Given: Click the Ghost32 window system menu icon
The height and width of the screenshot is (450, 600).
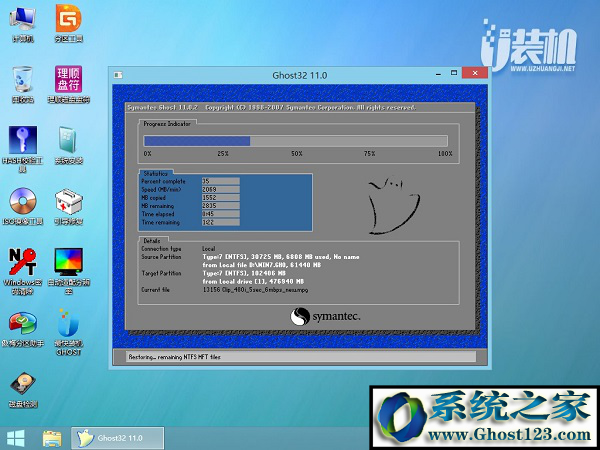Looking at the screenshot, I should (118, 75).
